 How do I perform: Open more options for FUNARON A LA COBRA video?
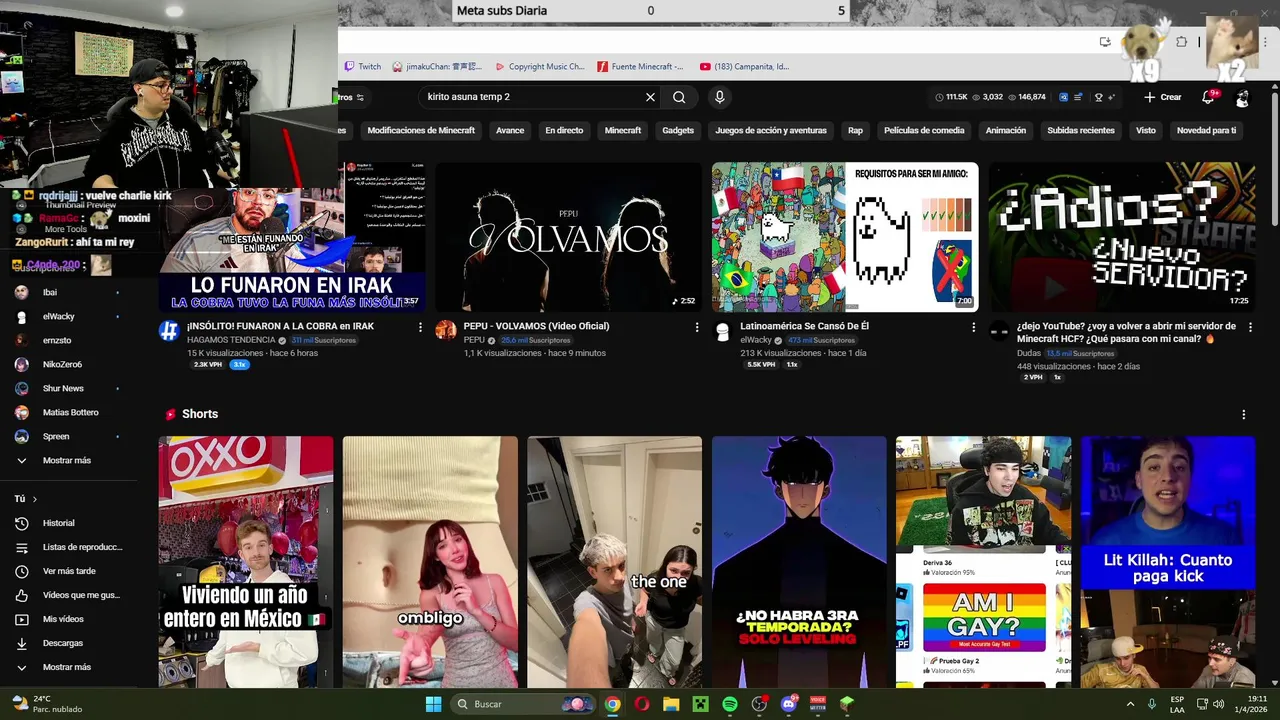pos(420,327)
